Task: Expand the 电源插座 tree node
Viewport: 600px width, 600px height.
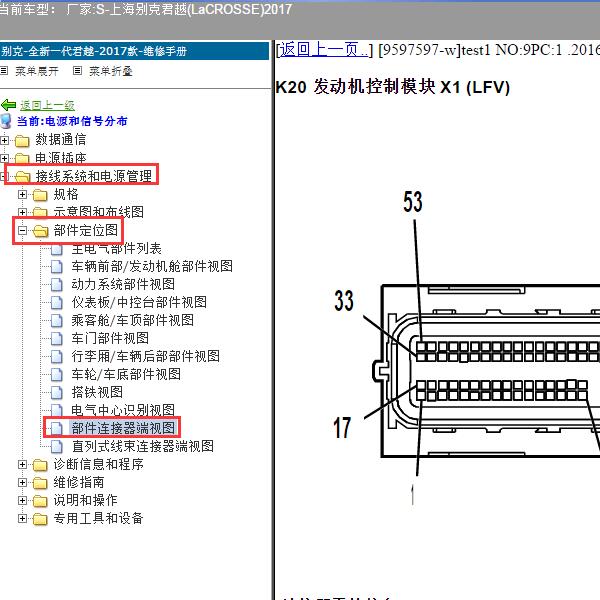Action: 4,158
